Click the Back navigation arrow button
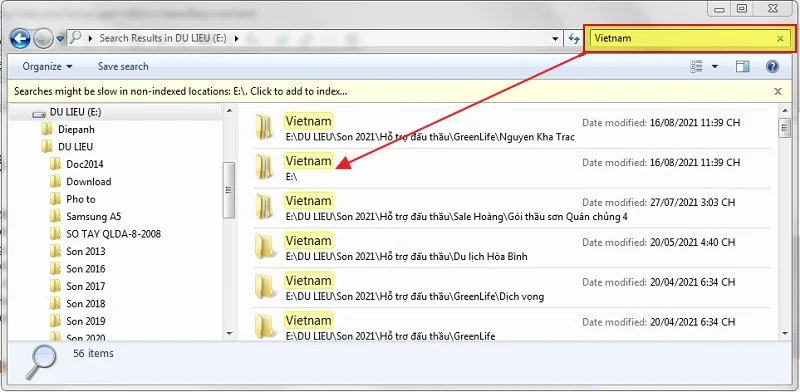The width and height of the screenshot is (800, 392). pos(20,38)
